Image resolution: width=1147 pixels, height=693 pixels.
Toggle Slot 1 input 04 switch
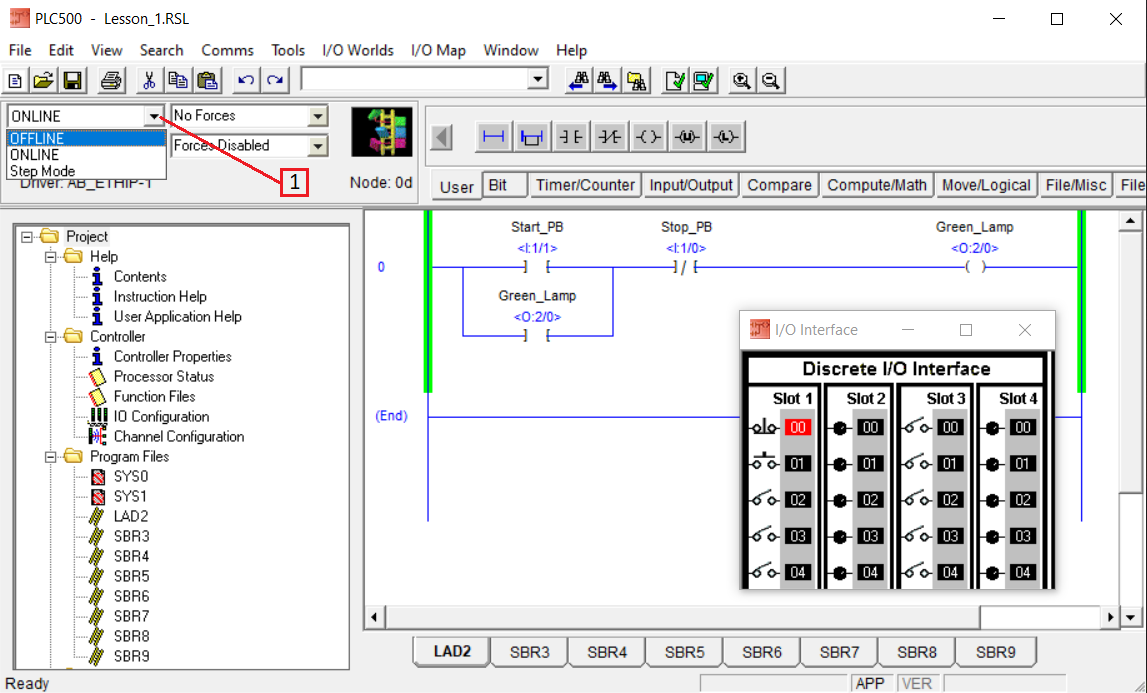764,572
